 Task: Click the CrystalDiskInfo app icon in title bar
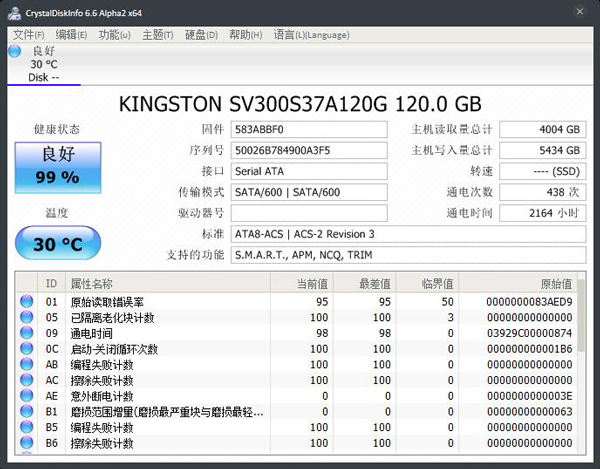point(14,13)
